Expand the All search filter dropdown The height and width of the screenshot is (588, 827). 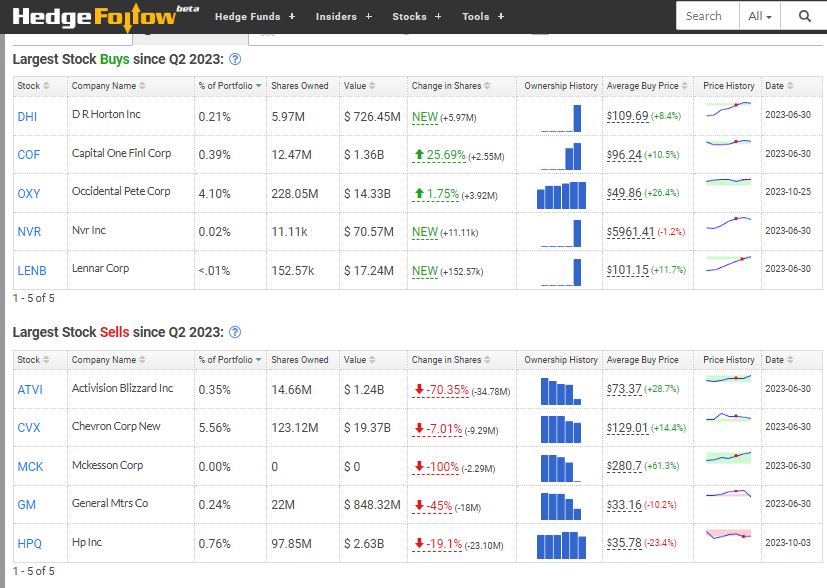coord(759,16)
